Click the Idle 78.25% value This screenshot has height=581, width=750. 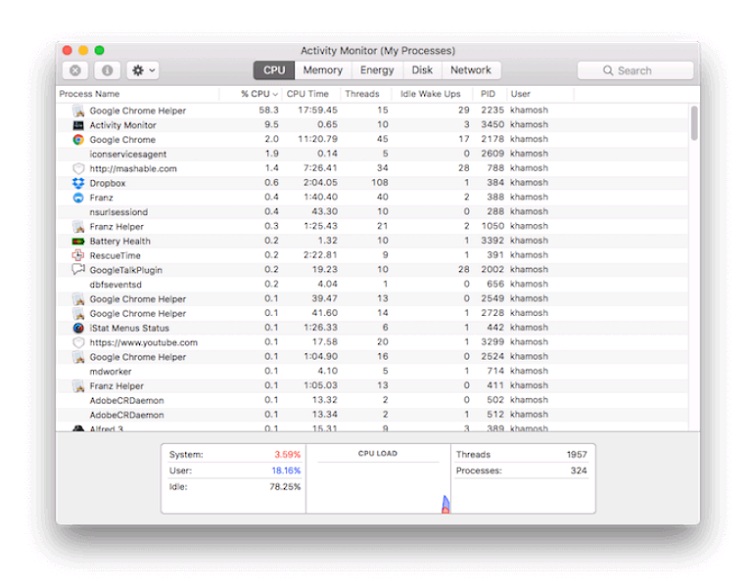click(x=285, y=487)
